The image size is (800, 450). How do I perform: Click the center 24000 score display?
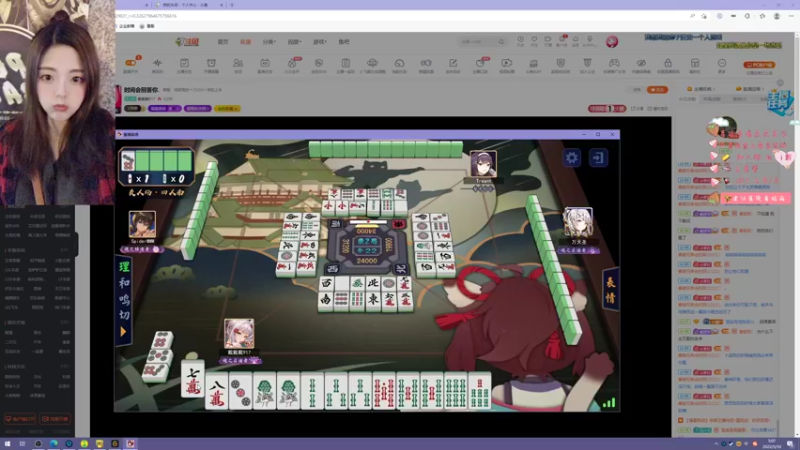(x=367, y=261)
